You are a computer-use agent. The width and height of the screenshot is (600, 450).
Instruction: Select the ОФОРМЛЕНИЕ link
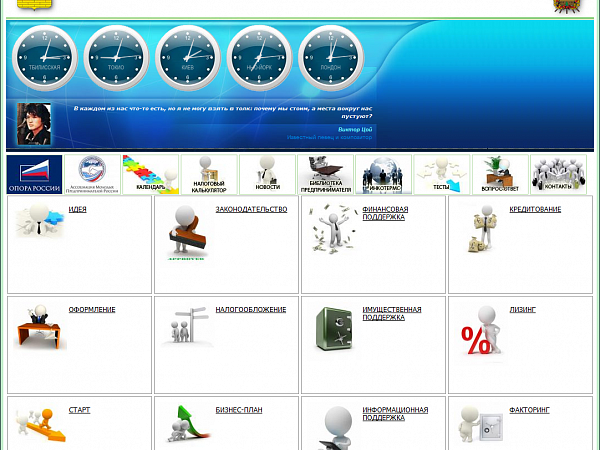coord(91,310)
